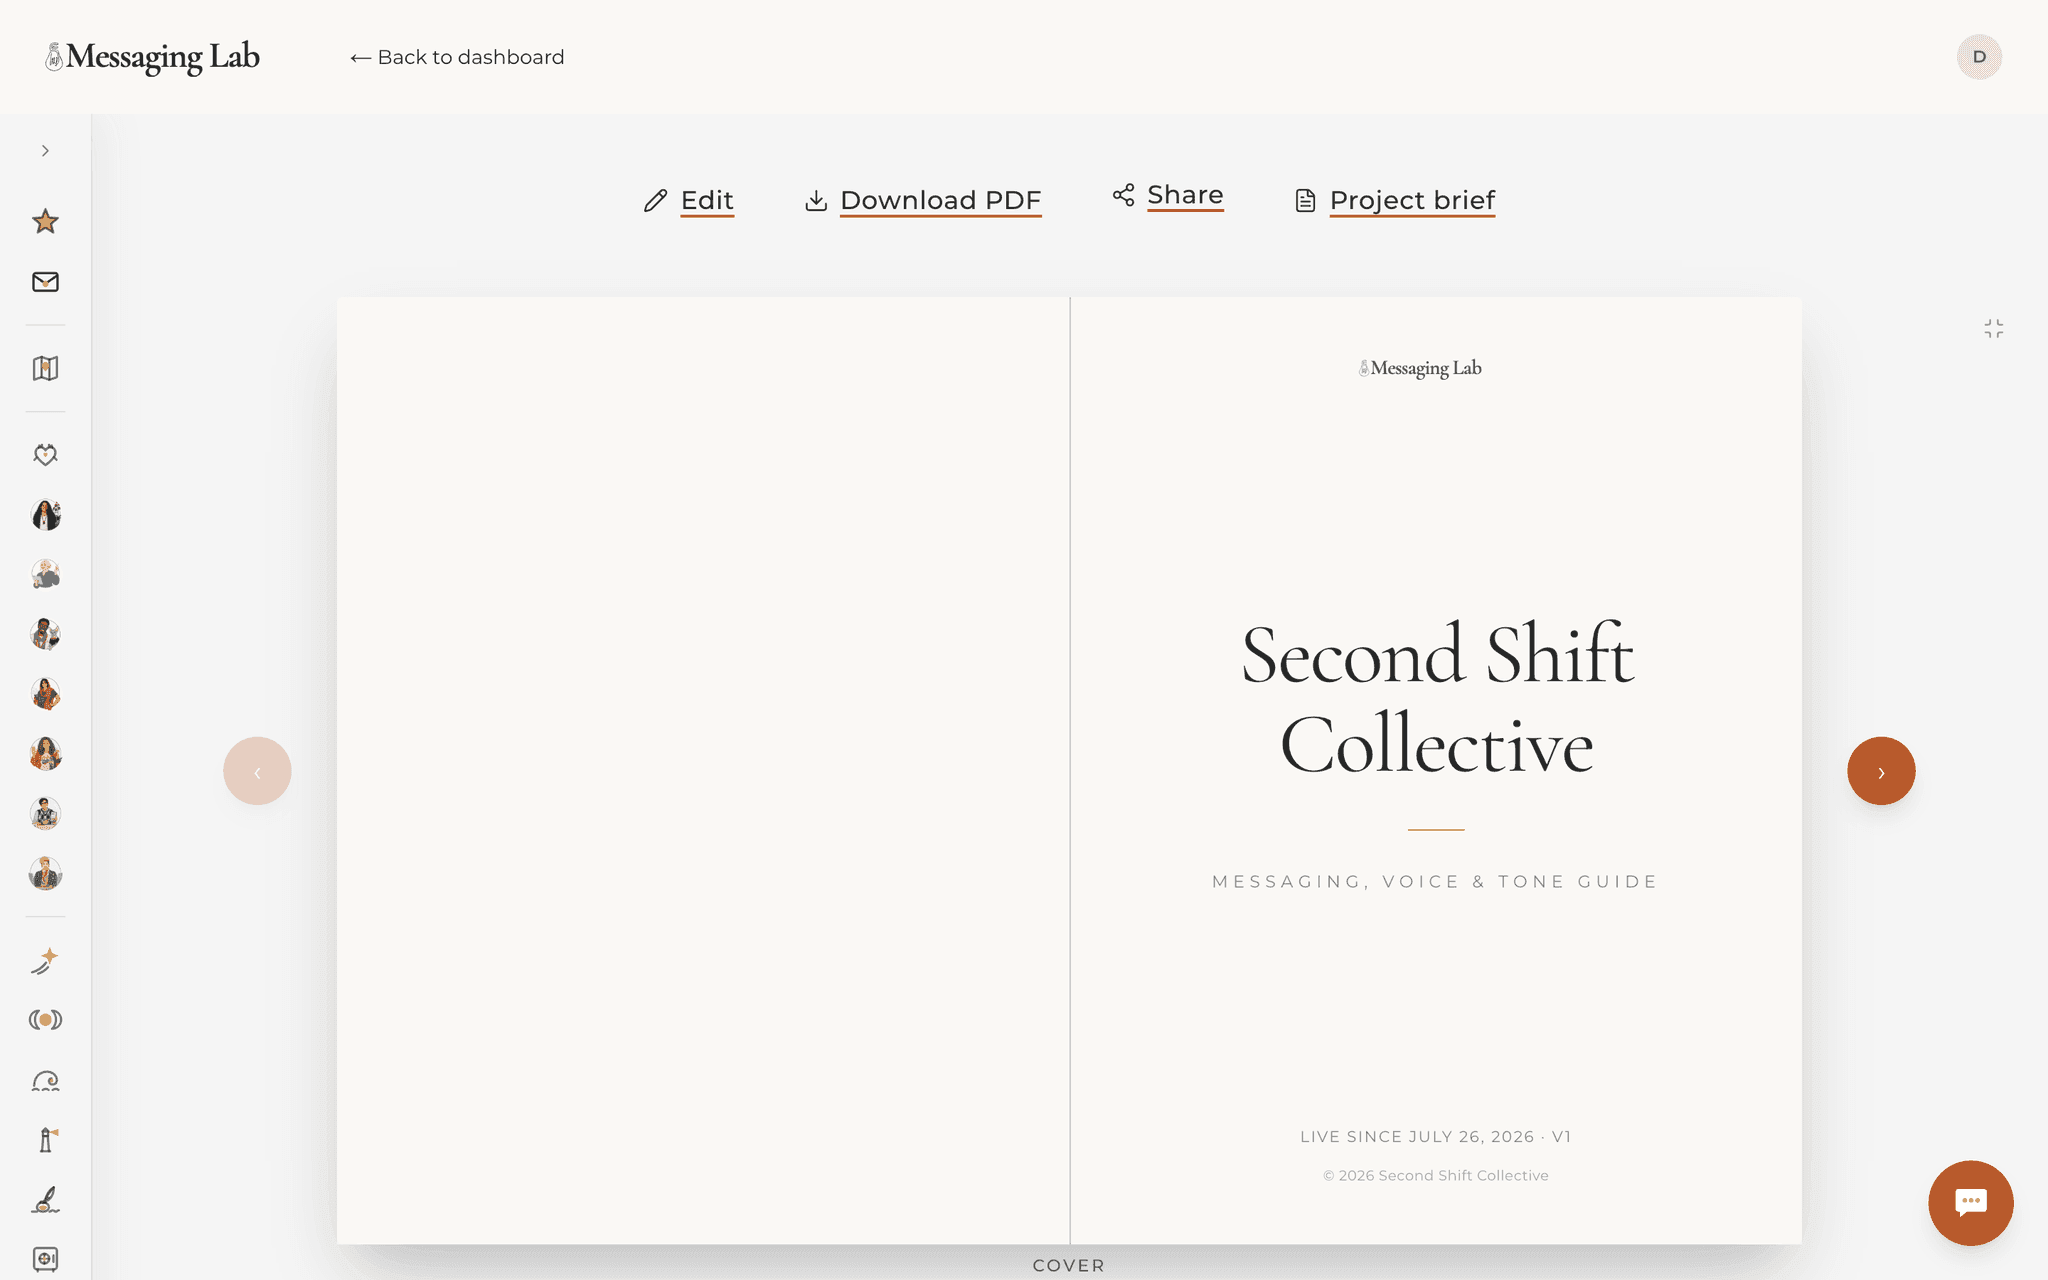
Task: Share the messaging guide
Action: pos(1168,195)
